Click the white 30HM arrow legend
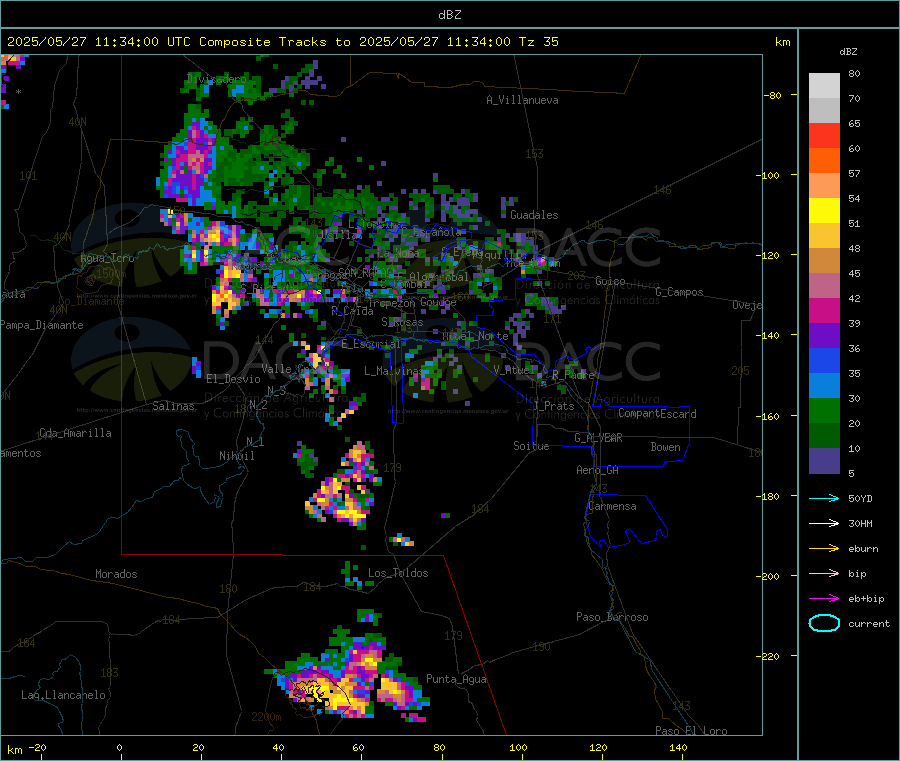The height and width of the screenshot is (761, 900). (x=824, y=523)
